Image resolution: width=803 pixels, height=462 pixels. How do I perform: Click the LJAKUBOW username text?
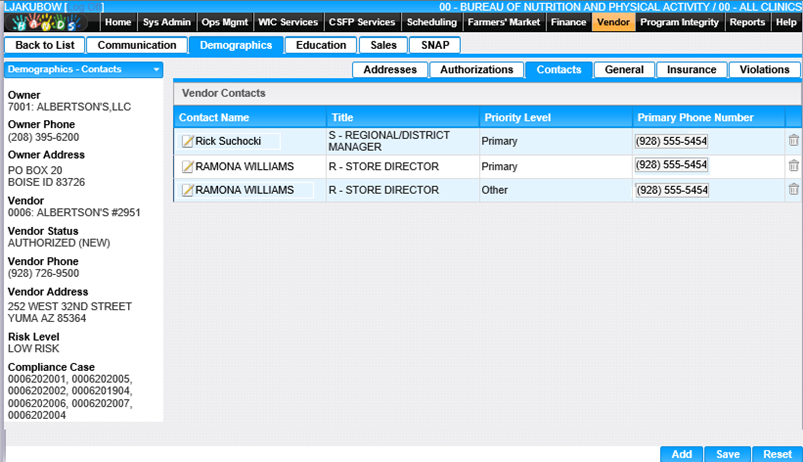point(33,7)
